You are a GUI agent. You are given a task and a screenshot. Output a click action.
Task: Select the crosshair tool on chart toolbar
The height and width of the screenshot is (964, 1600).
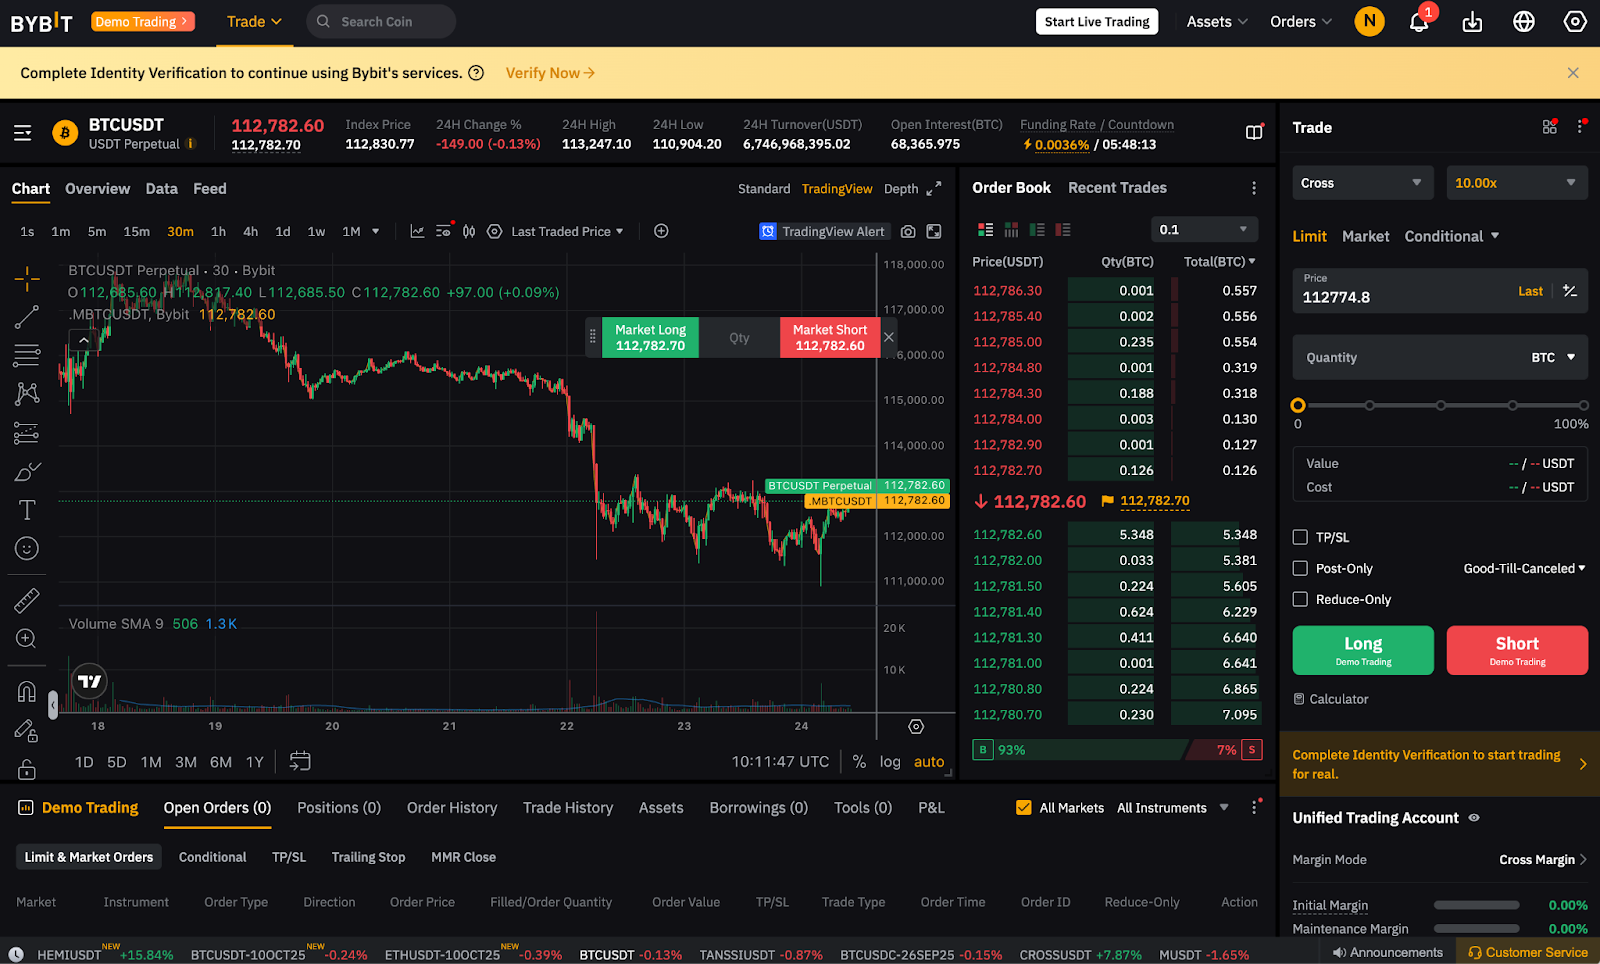tap(26, 278)
